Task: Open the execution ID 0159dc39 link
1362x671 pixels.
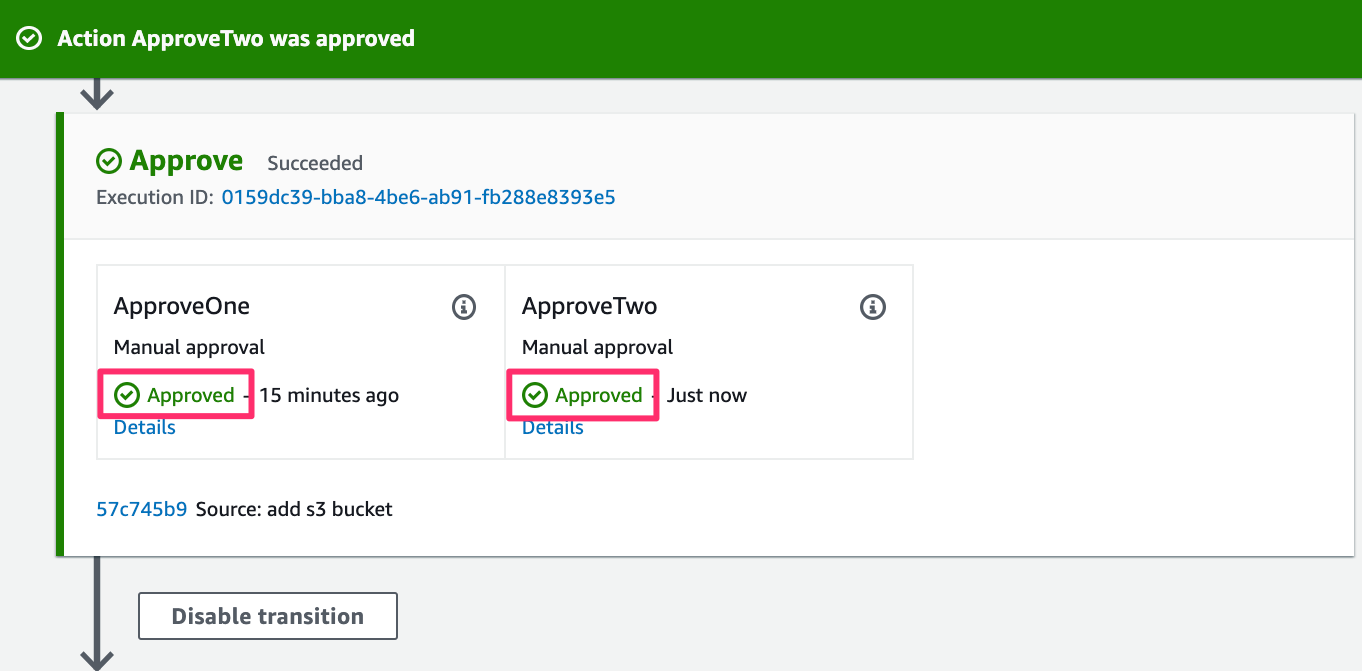Action: (418, 197)
